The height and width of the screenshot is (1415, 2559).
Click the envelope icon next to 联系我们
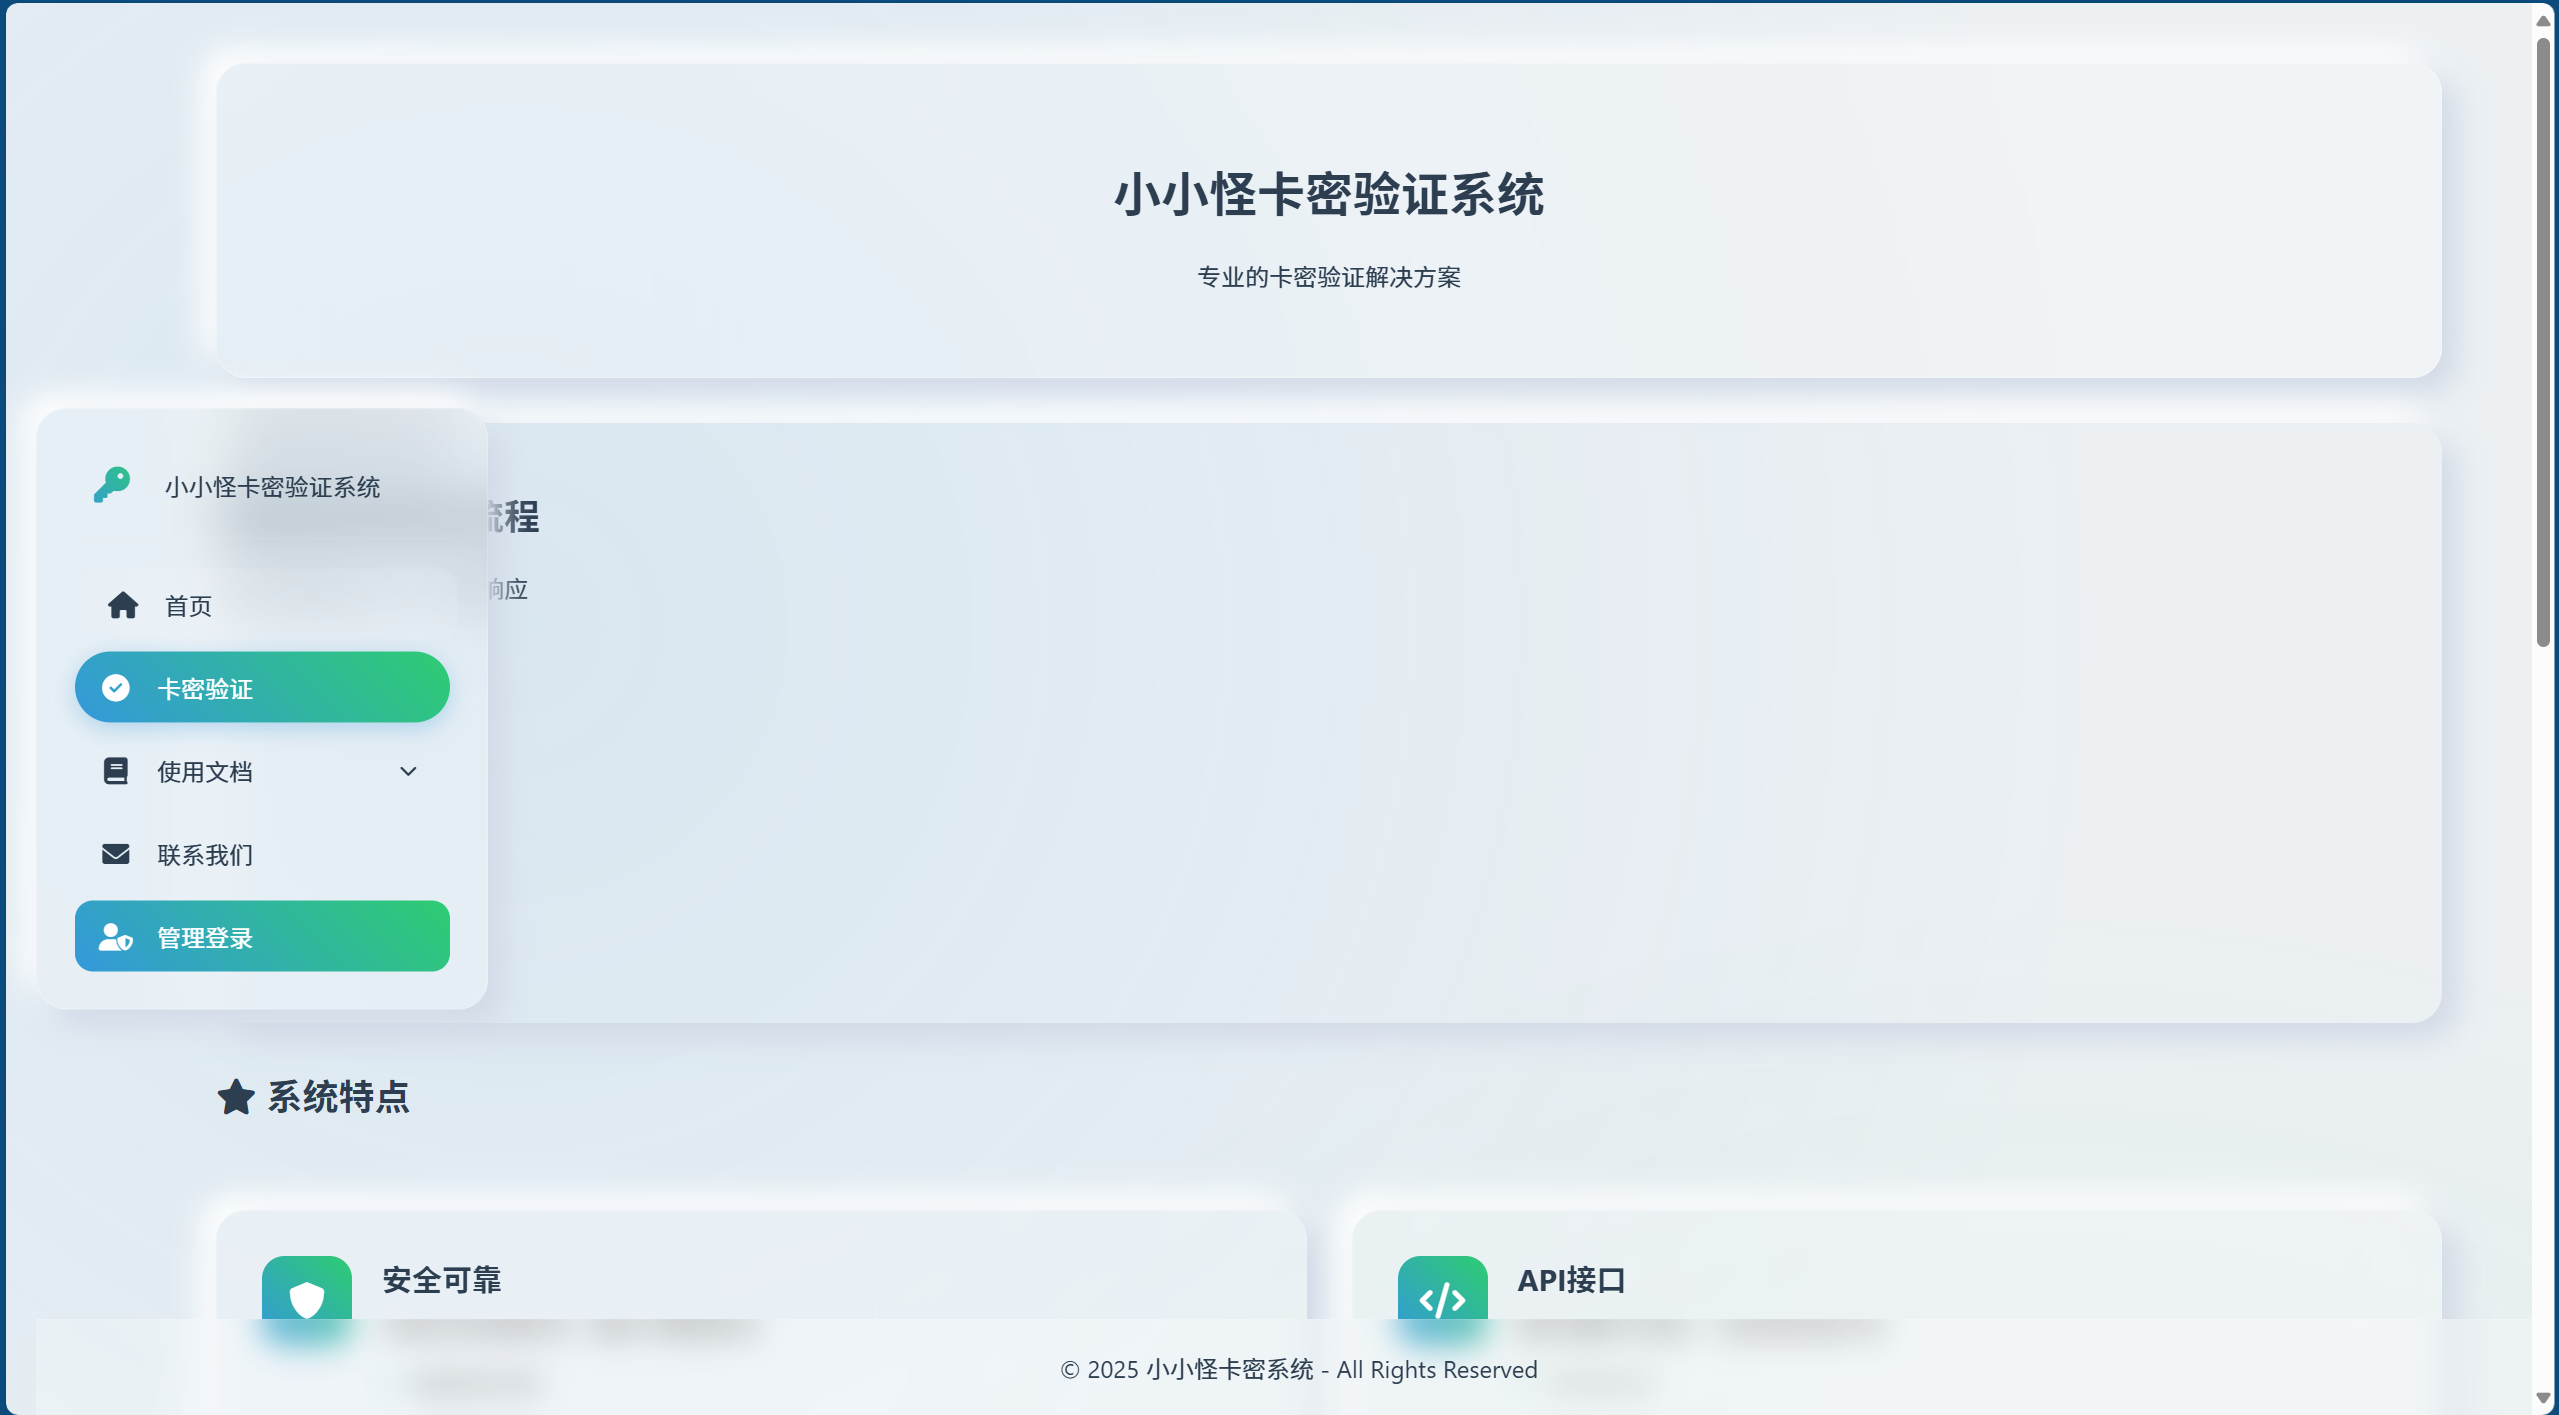(x=114, y=854)
